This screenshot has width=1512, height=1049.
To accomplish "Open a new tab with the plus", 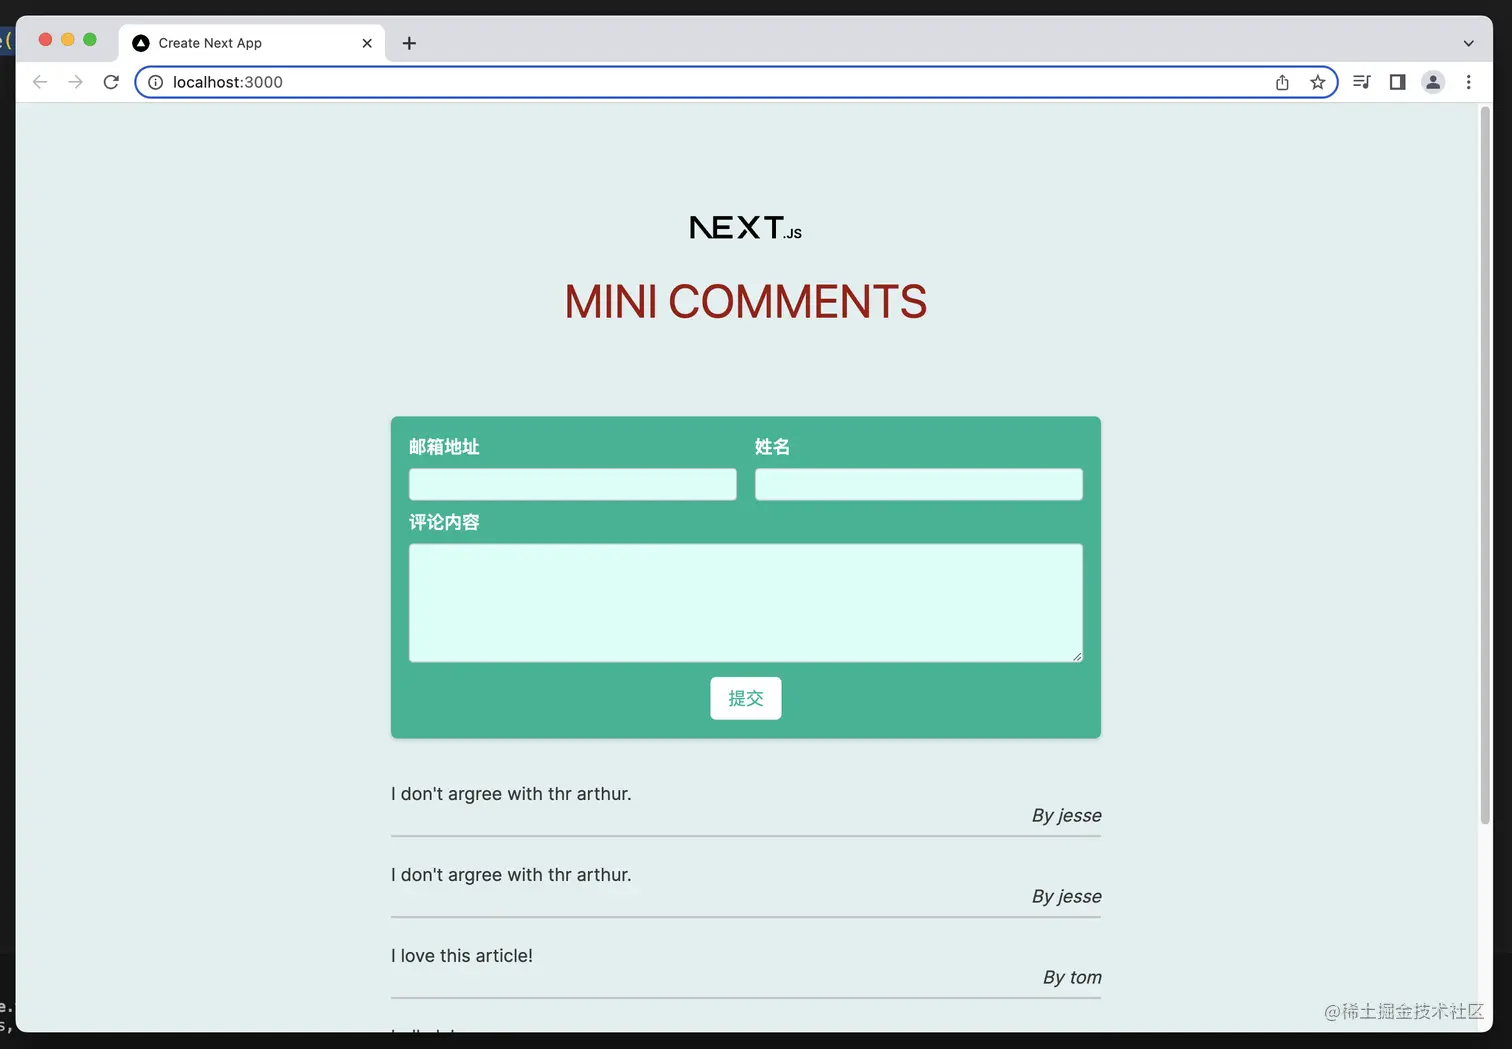I will pyautogui.click(x=409, y=43).
